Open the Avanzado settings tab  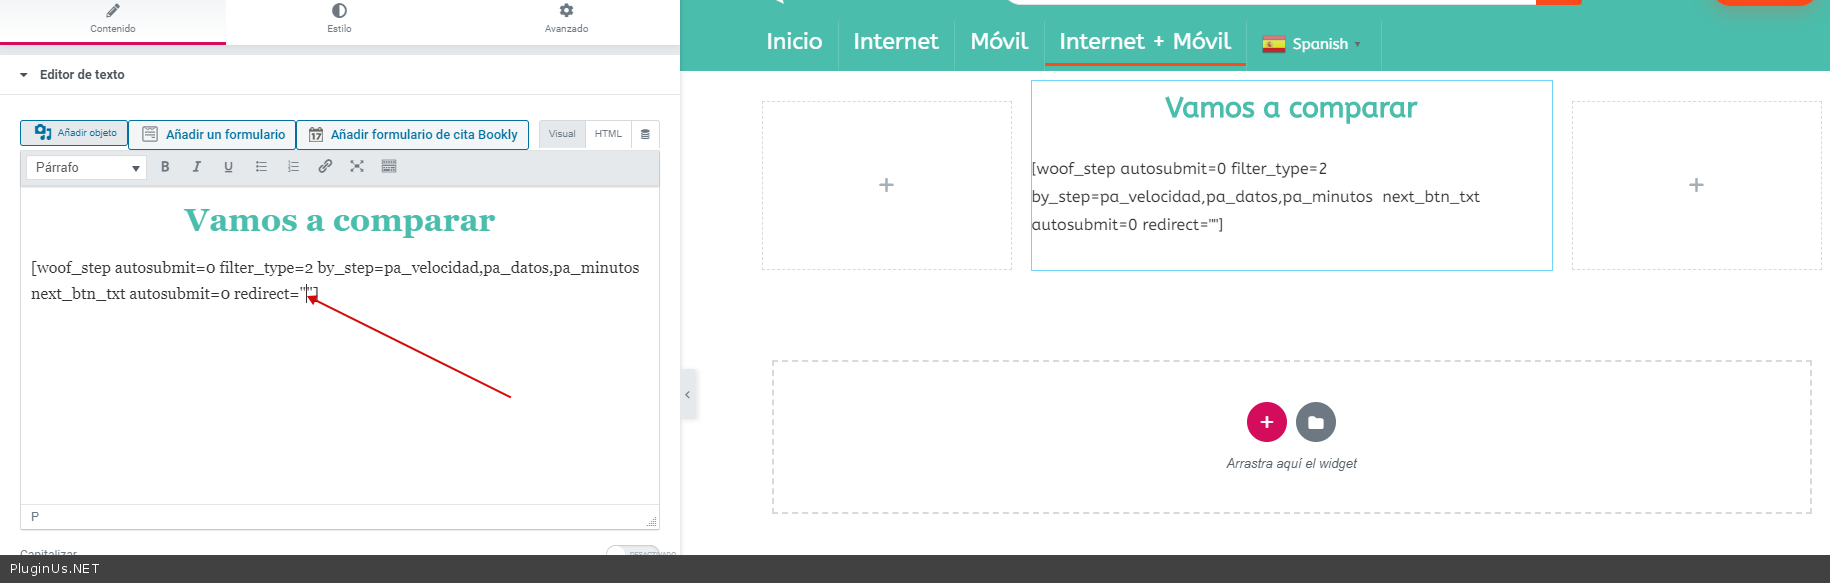[566, 21]
